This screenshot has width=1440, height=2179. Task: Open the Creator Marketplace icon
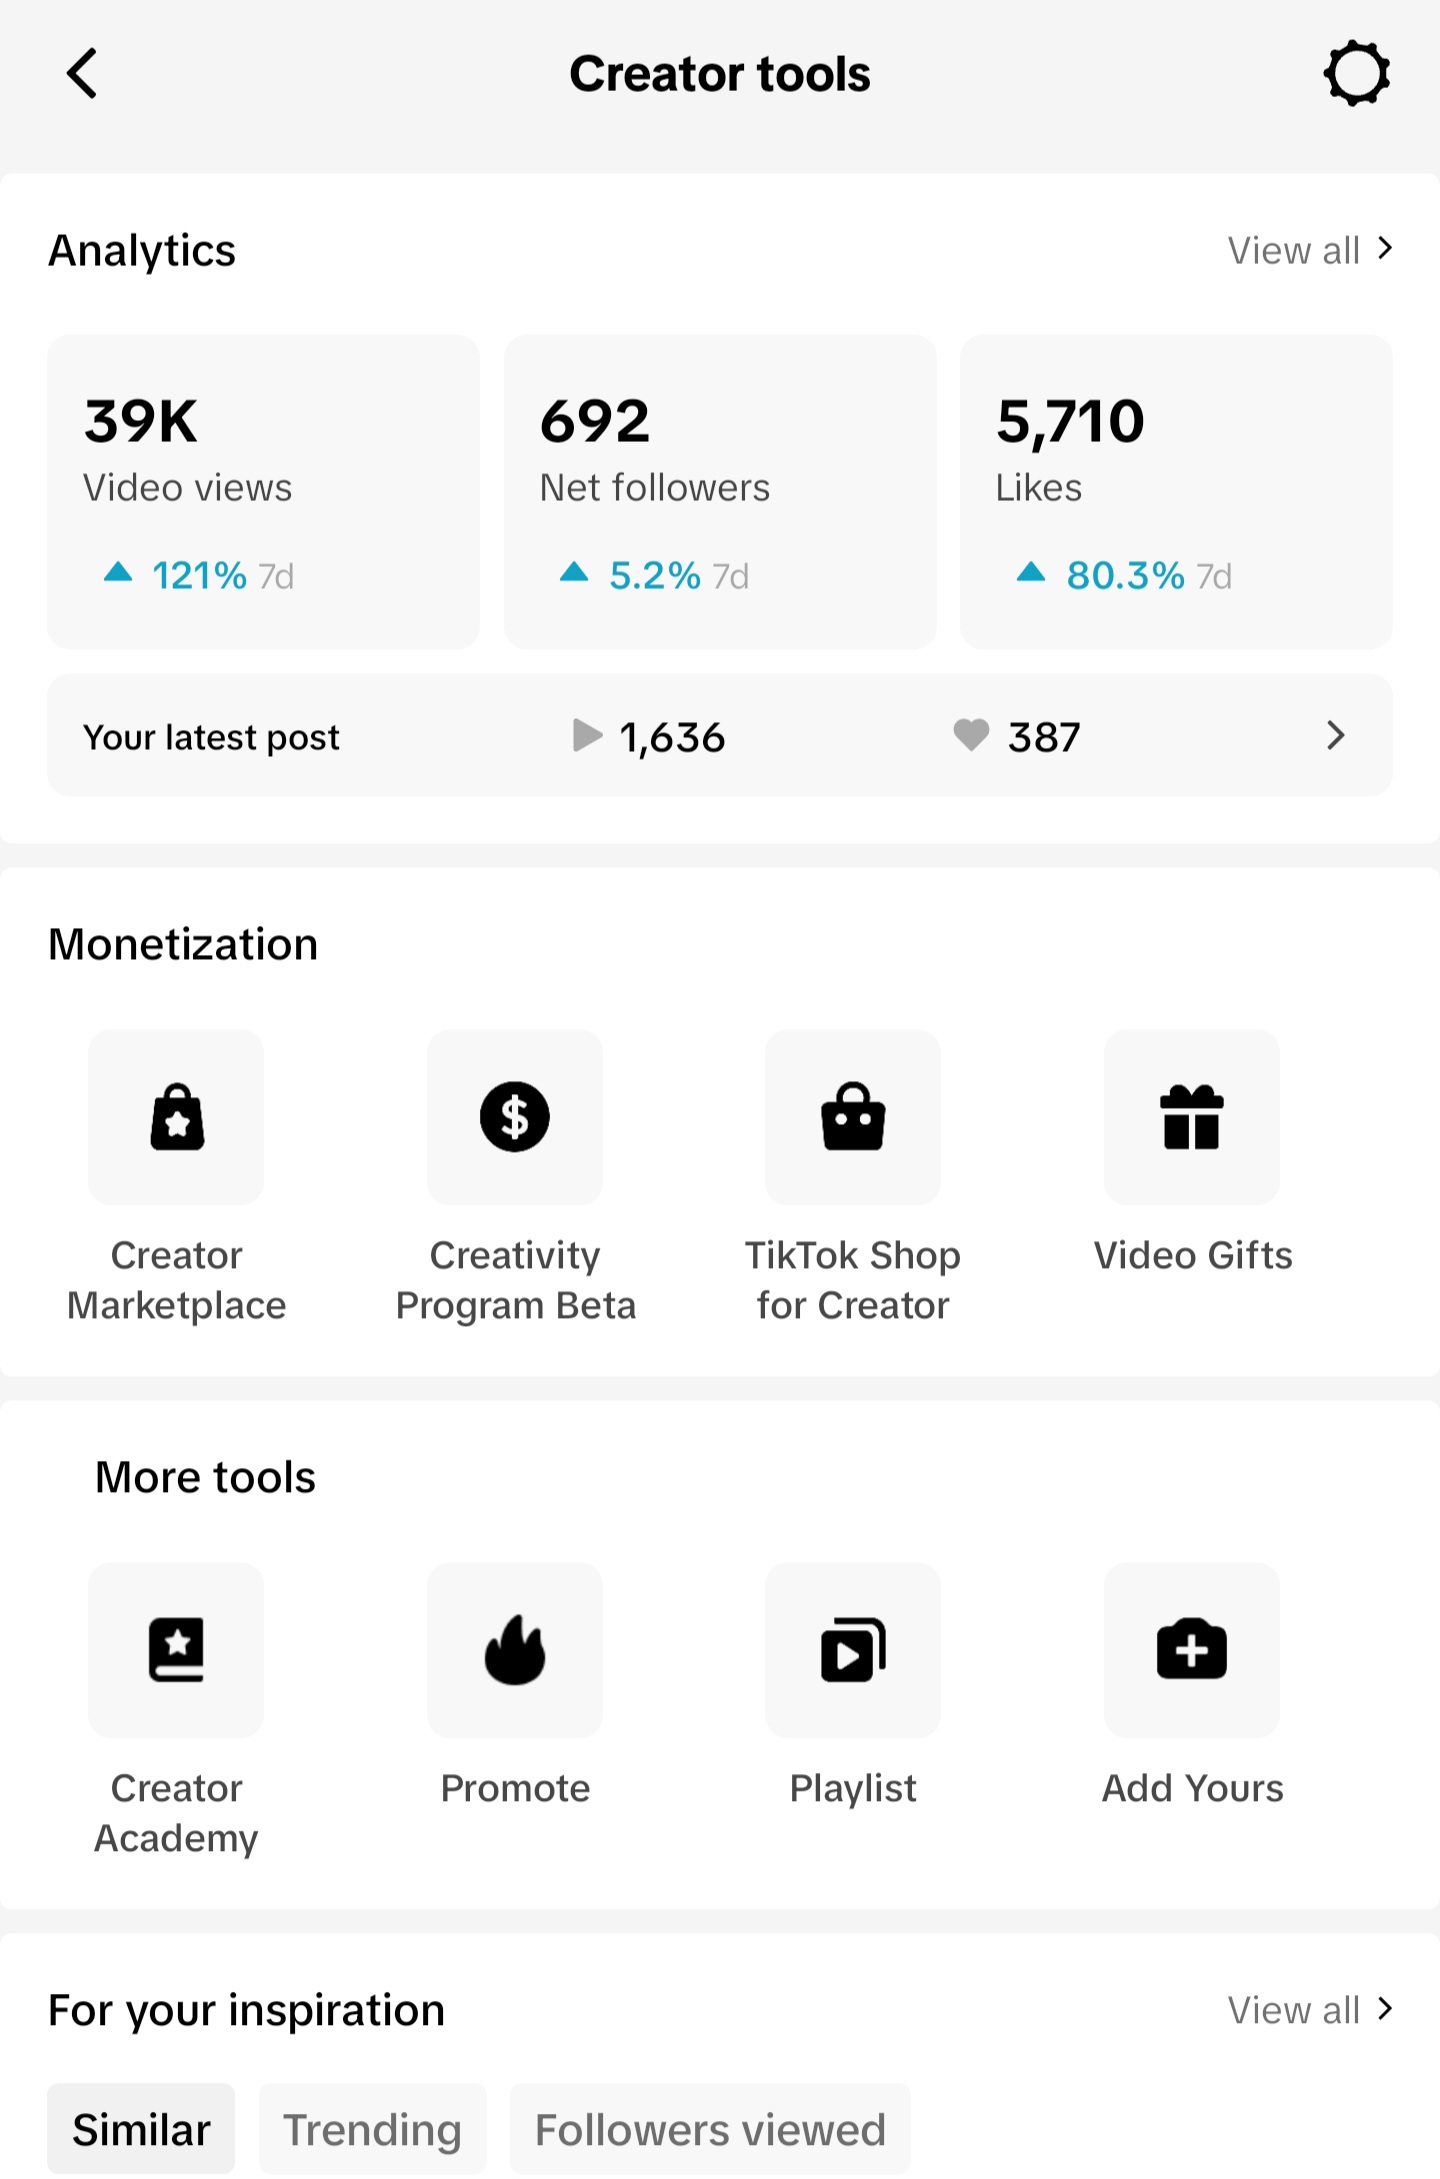coord(176,1117)
